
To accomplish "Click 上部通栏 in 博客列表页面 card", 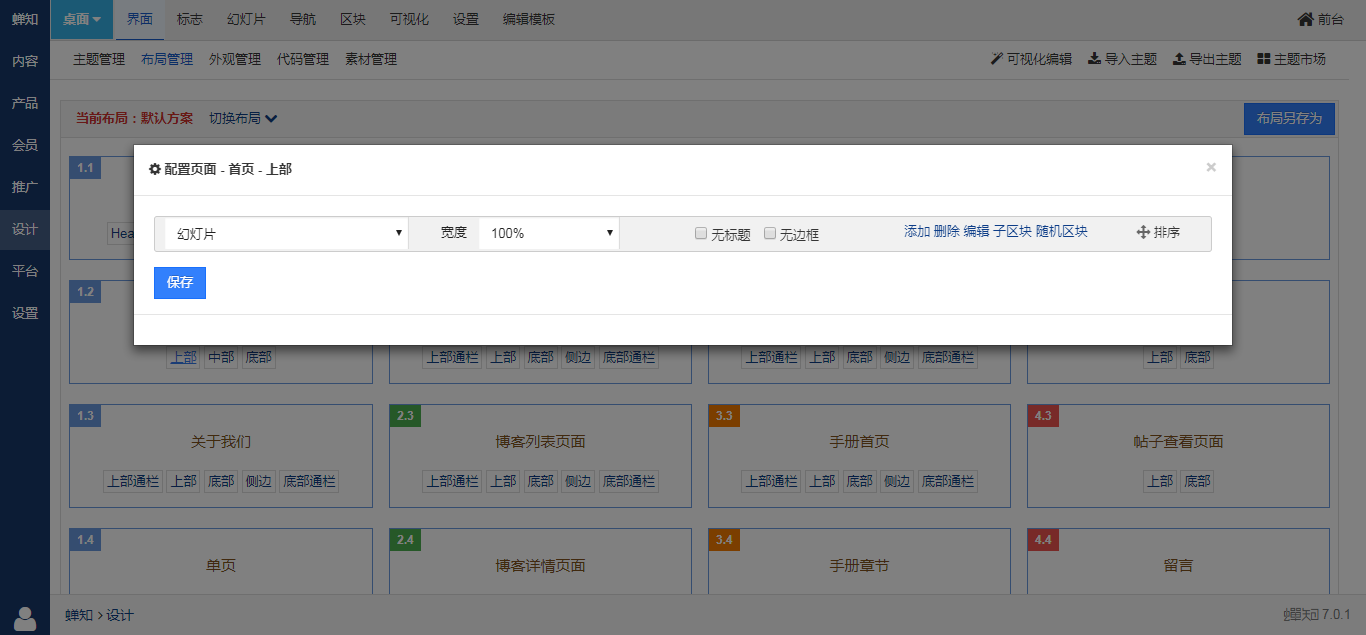I will point(452,481).
